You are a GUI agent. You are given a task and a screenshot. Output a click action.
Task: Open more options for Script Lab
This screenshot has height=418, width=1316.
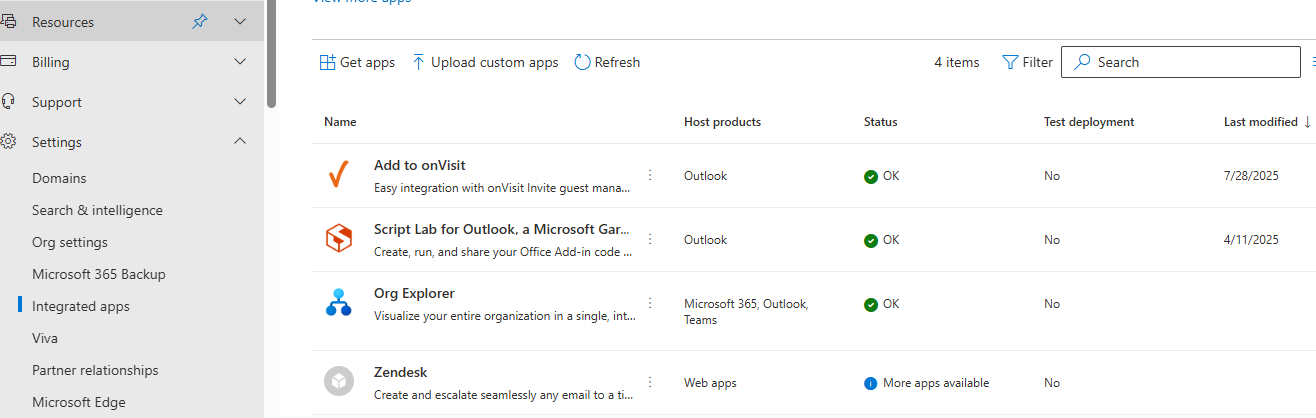coord(650,239)
